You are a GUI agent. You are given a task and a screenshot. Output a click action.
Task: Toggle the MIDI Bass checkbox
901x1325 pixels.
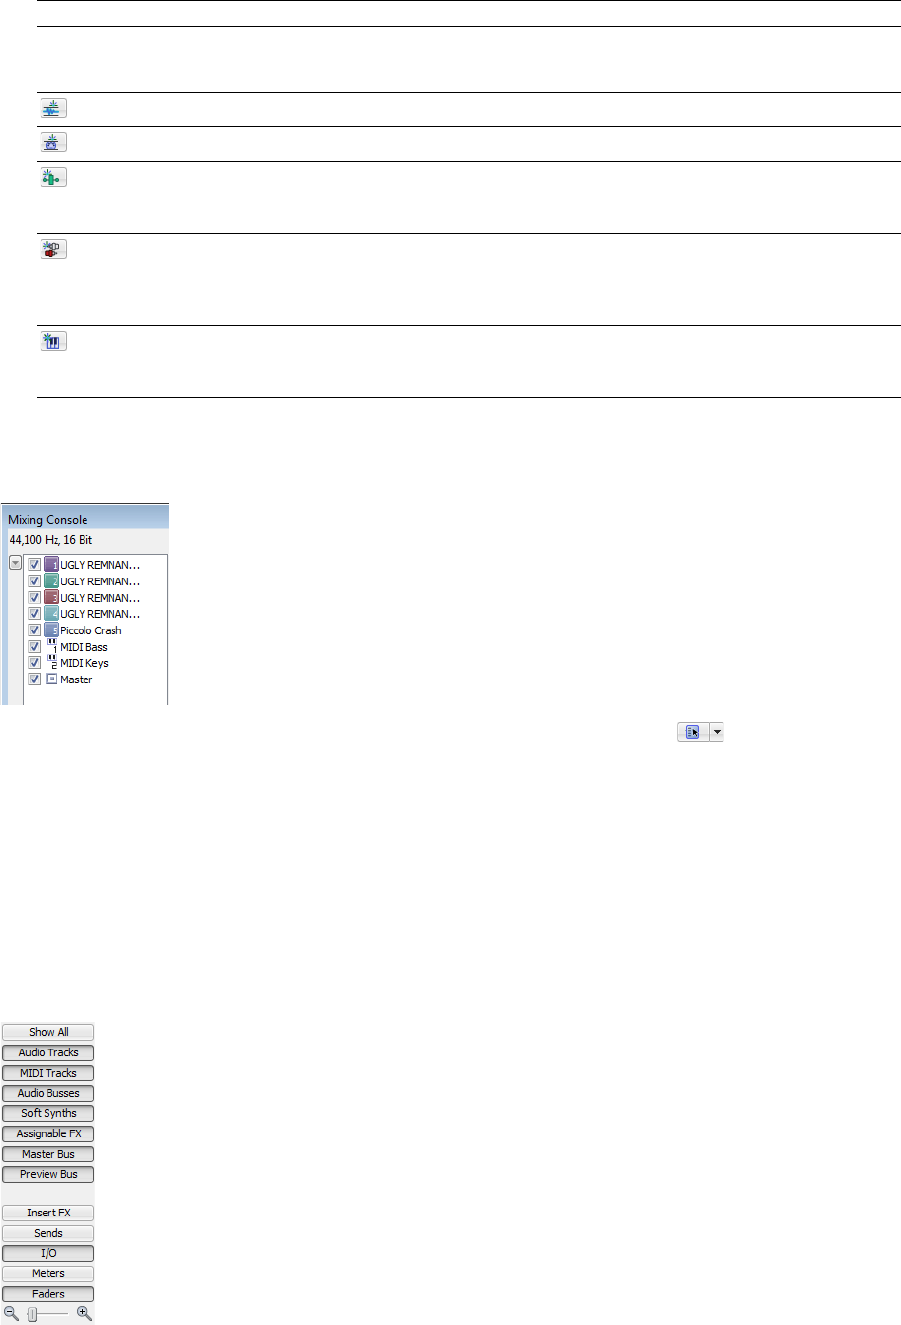[35, 647]
